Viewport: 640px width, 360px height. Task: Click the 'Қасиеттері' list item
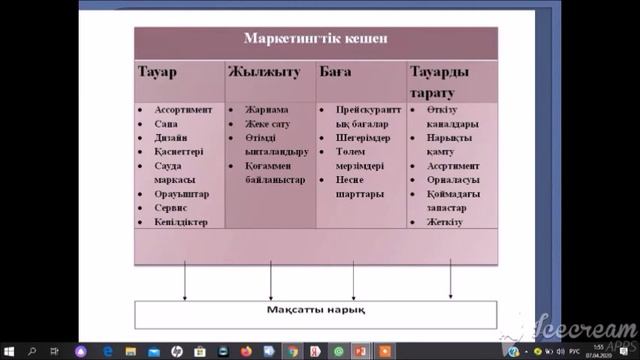click(x=179, y=152)
